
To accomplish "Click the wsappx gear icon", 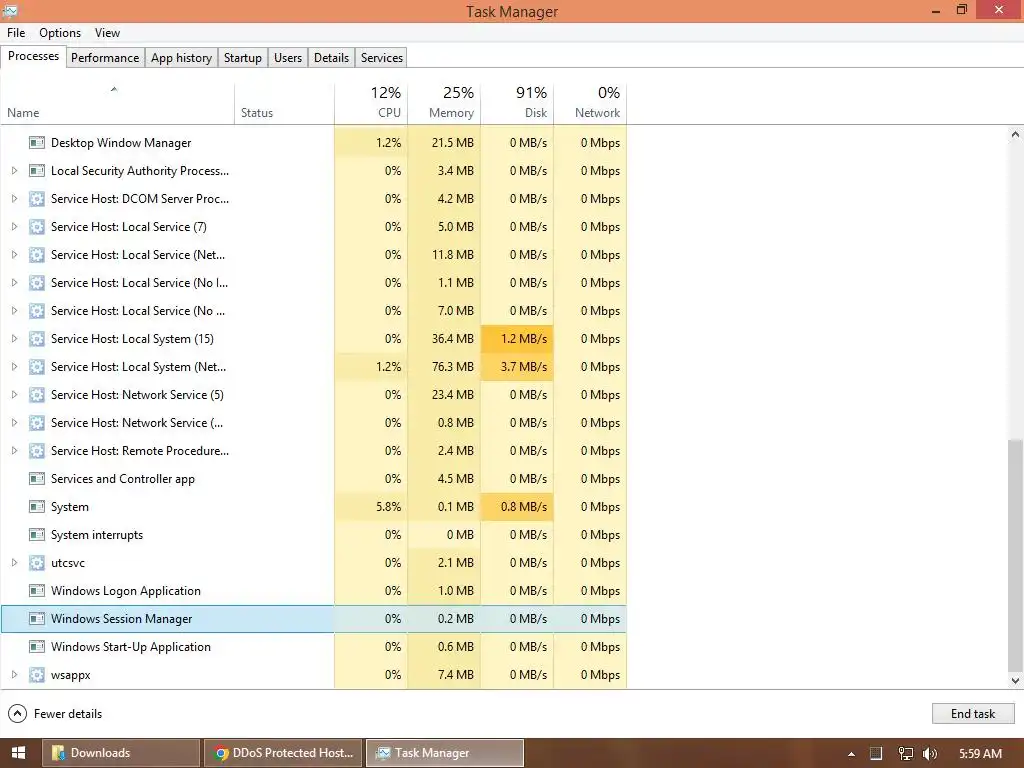I will [37, 675].
